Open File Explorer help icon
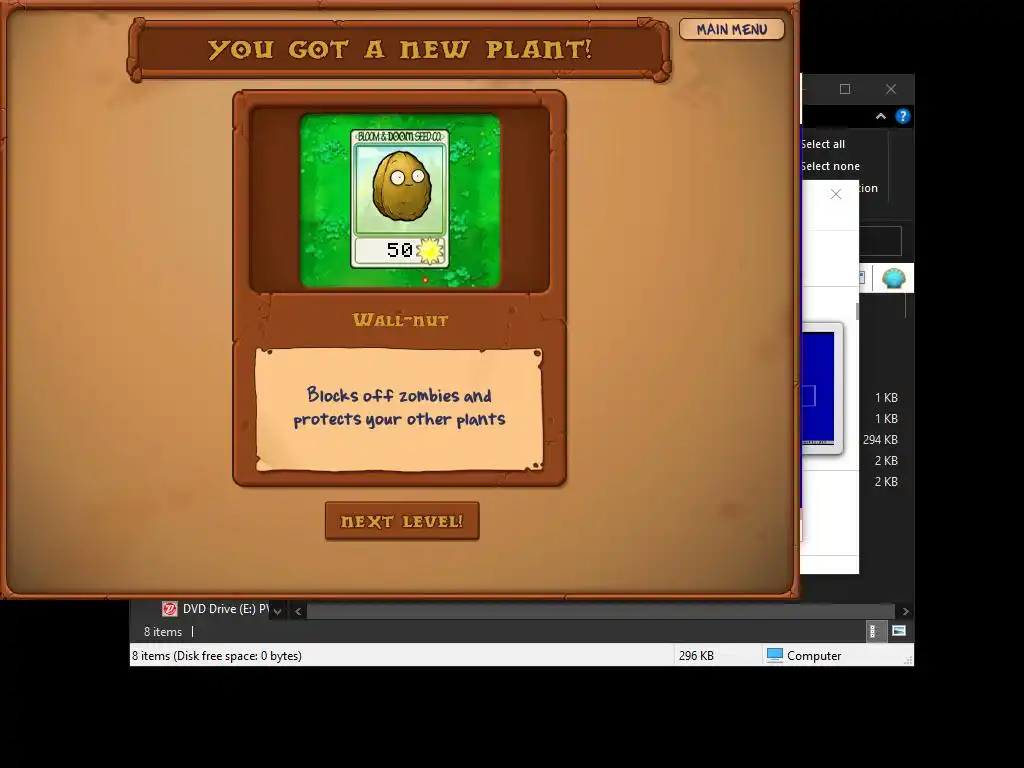The width and height of the screenshot is (1024, 768). [903, 116]
